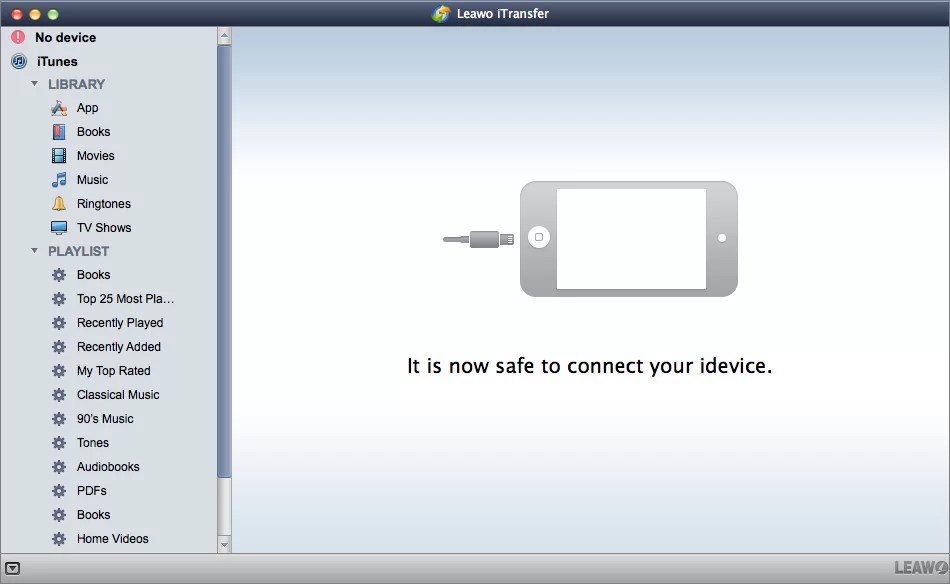Click the disclosure arrow at bottom left
The image size is (950, 584).
(13, 566)
